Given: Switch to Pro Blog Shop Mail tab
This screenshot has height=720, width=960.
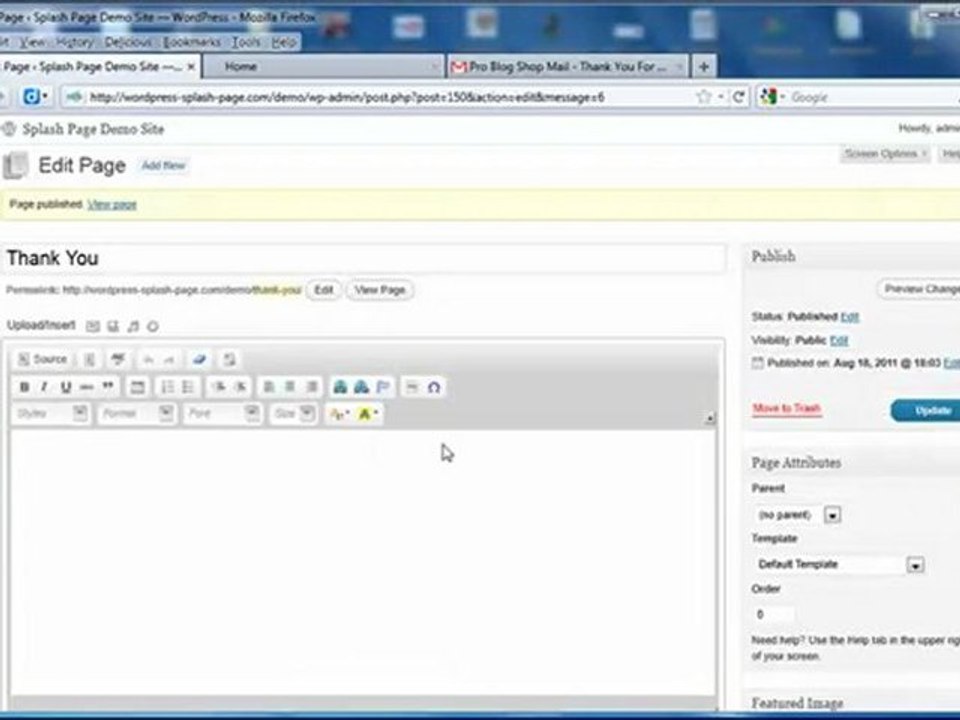Looking at the screenshot, I should coord(568,67).
